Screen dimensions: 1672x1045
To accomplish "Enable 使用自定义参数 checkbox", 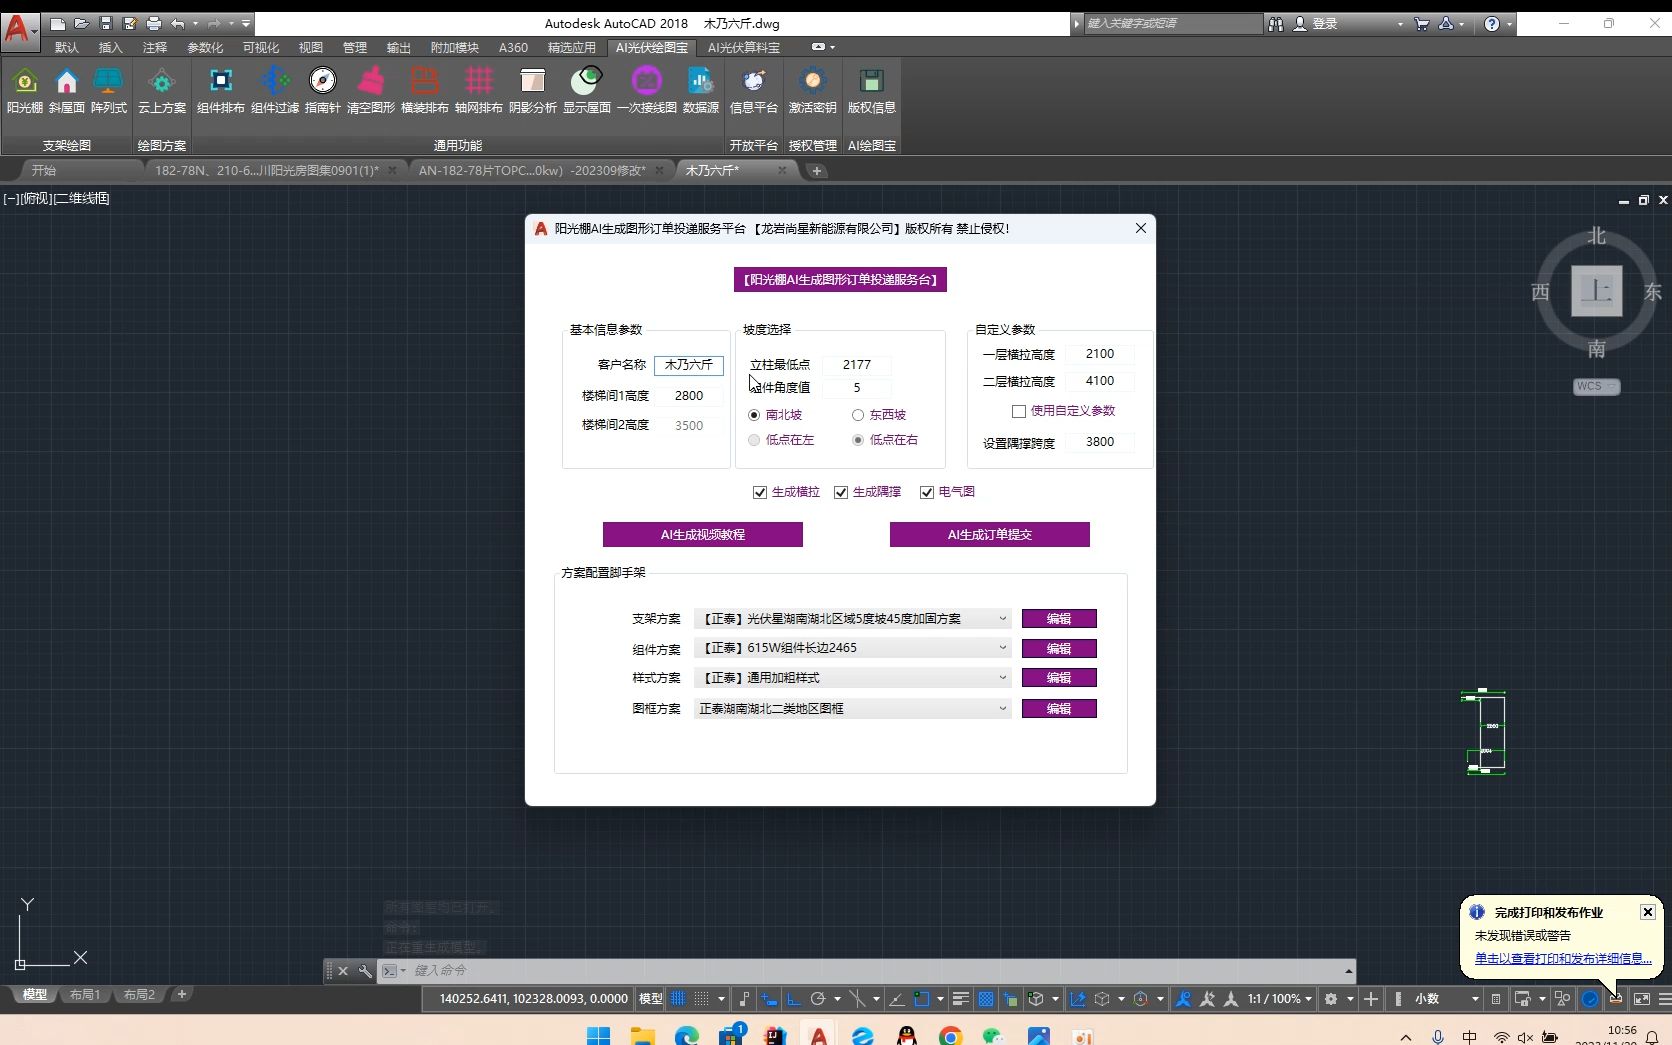I will (1019, 411).
